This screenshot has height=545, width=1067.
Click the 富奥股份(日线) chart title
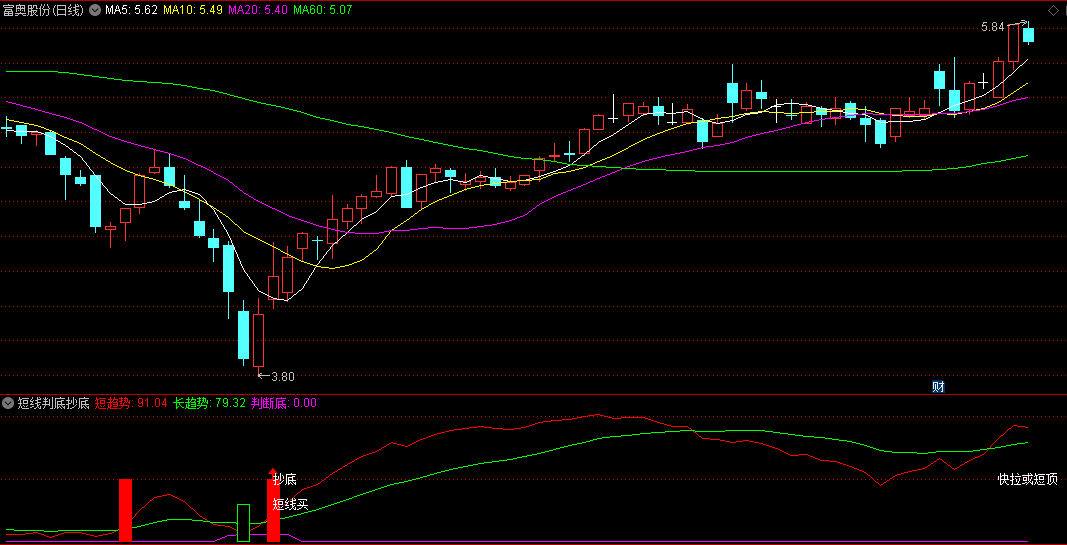[44, 10]
